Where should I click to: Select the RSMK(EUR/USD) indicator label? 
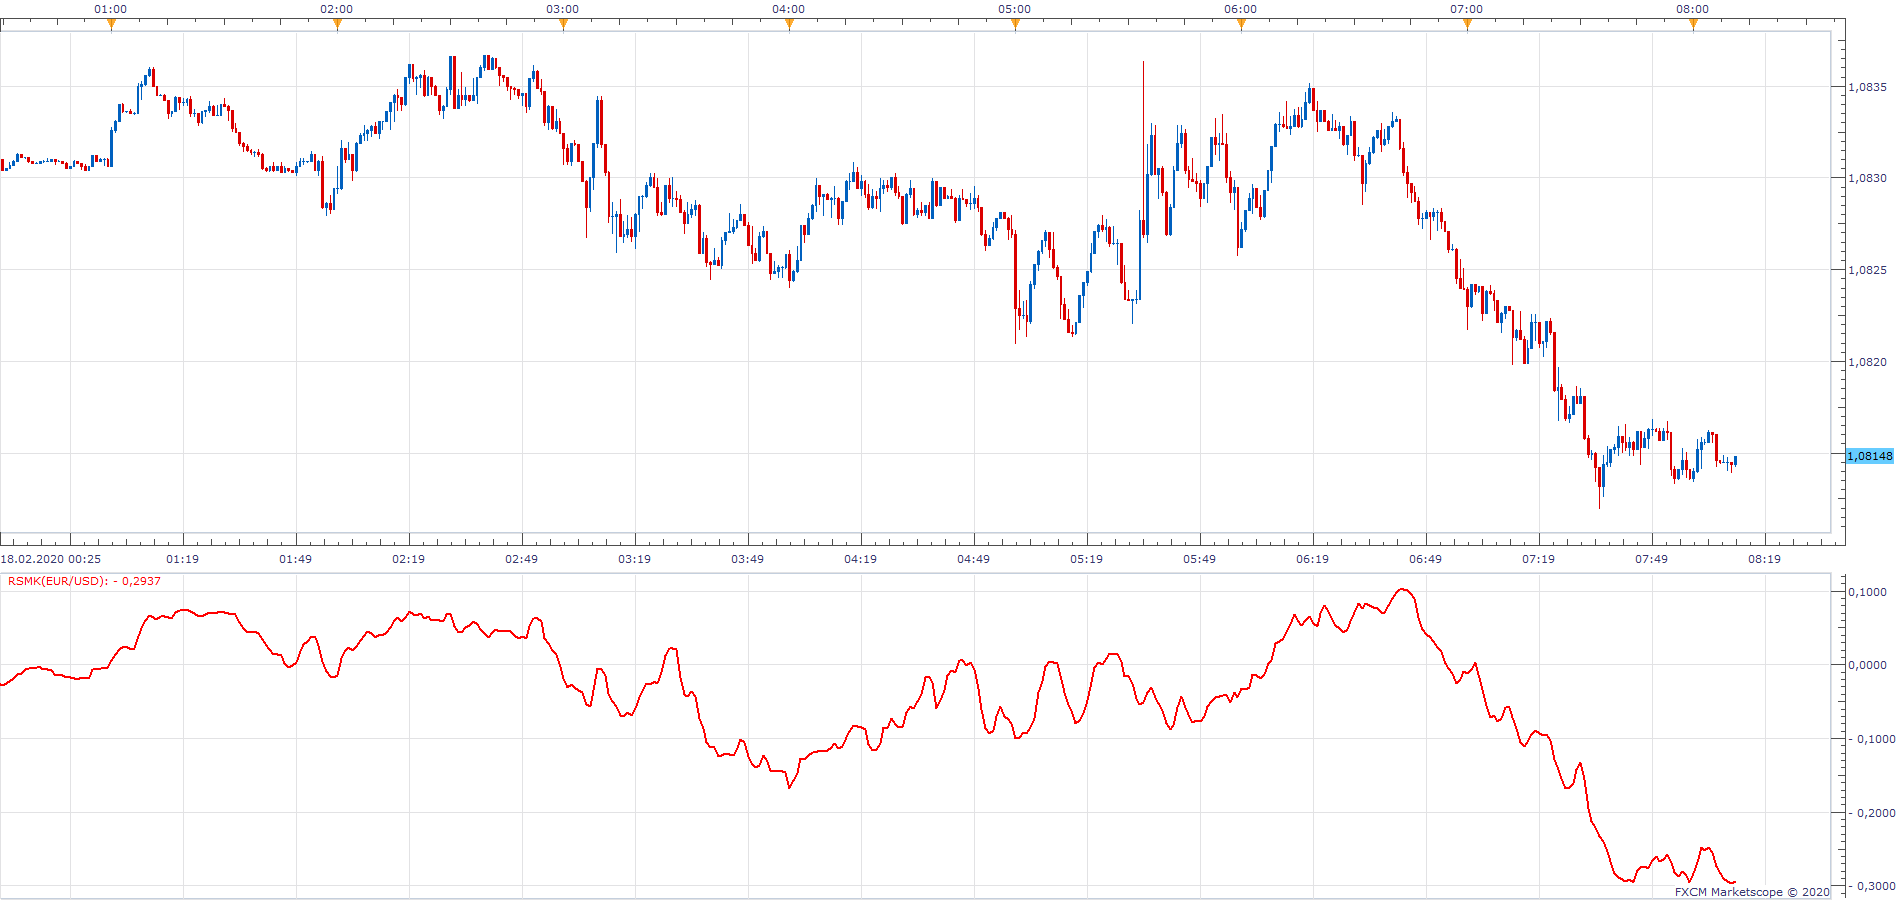tap(84, 581)
